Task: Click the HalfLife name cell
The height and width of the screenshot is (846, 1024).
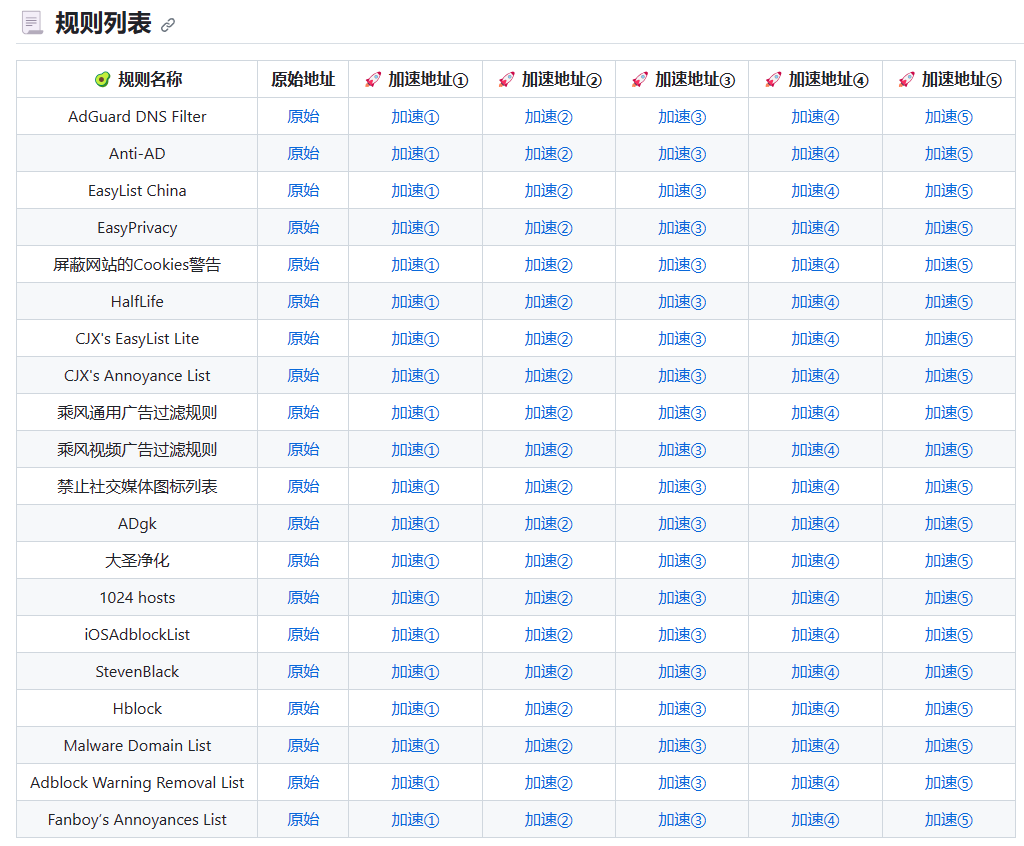Action: (137, 302)
